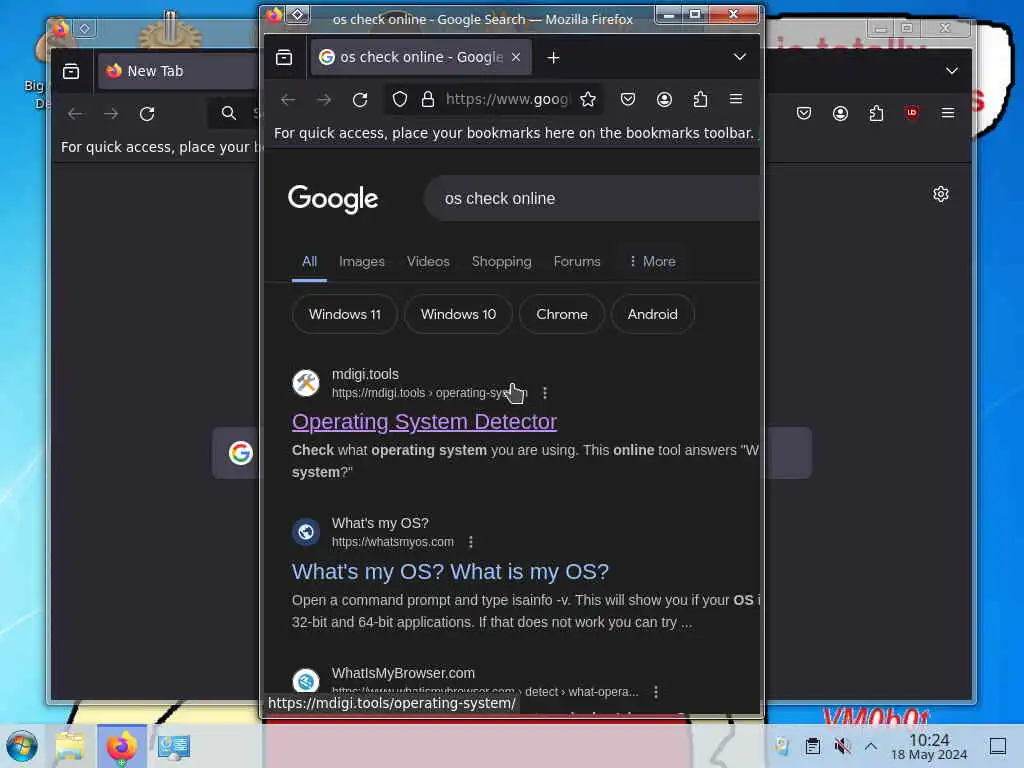Click the search magnifier in back window URL bar
Image resolution: width=1024 pixels, height=768 pixels.
coord(229,114)
